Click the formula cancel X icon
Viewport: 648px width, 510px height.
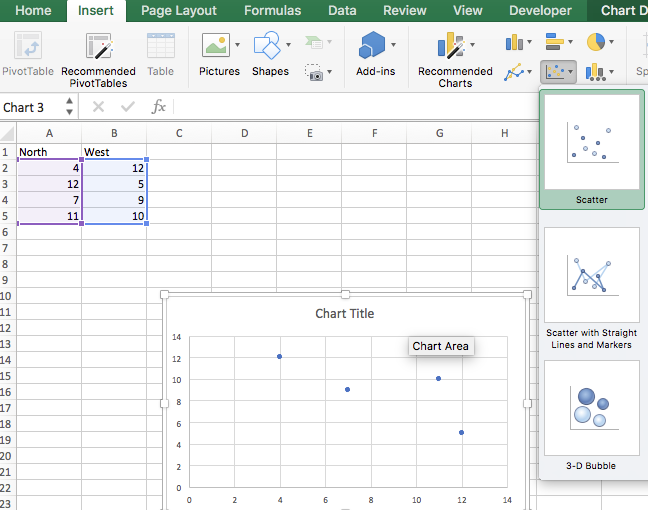point(98,107)
